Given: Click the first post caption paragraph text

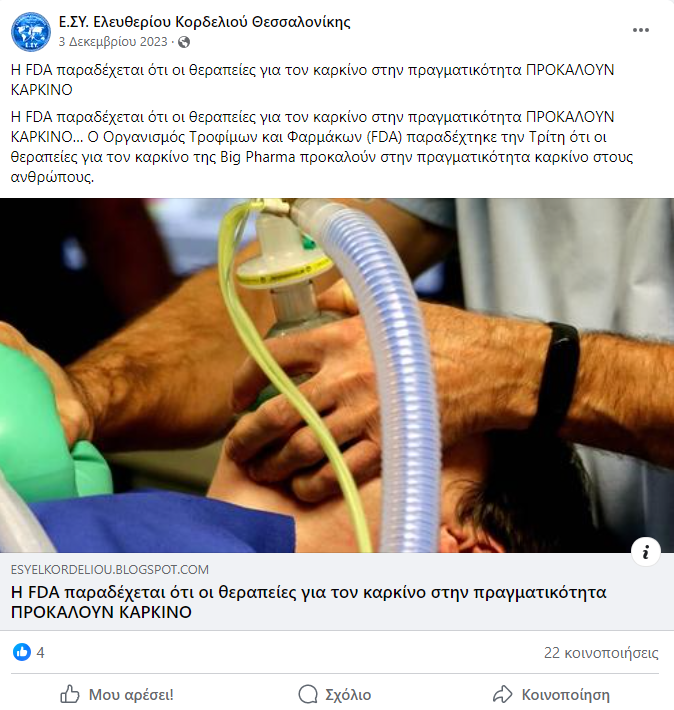Looking at the screenshot, I should pos(313,80).
